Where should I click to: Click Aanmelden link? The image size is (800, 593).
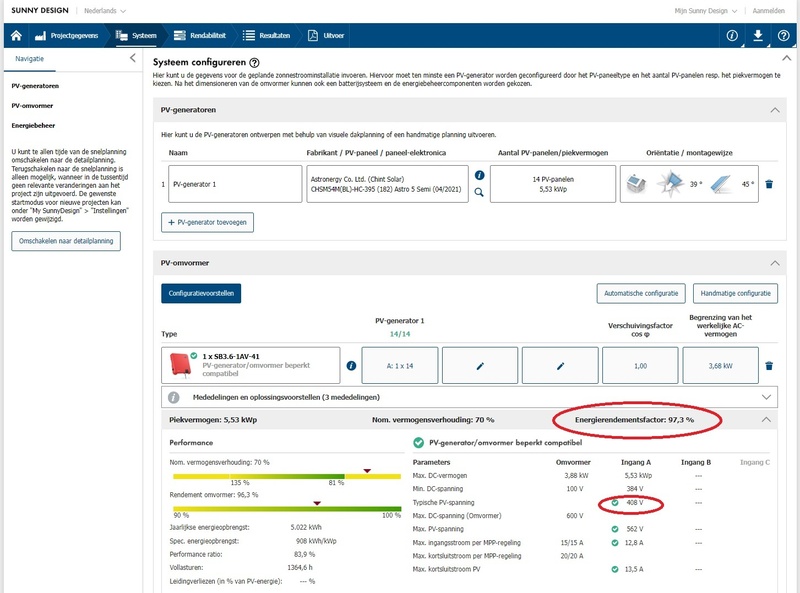pos(768,11)
